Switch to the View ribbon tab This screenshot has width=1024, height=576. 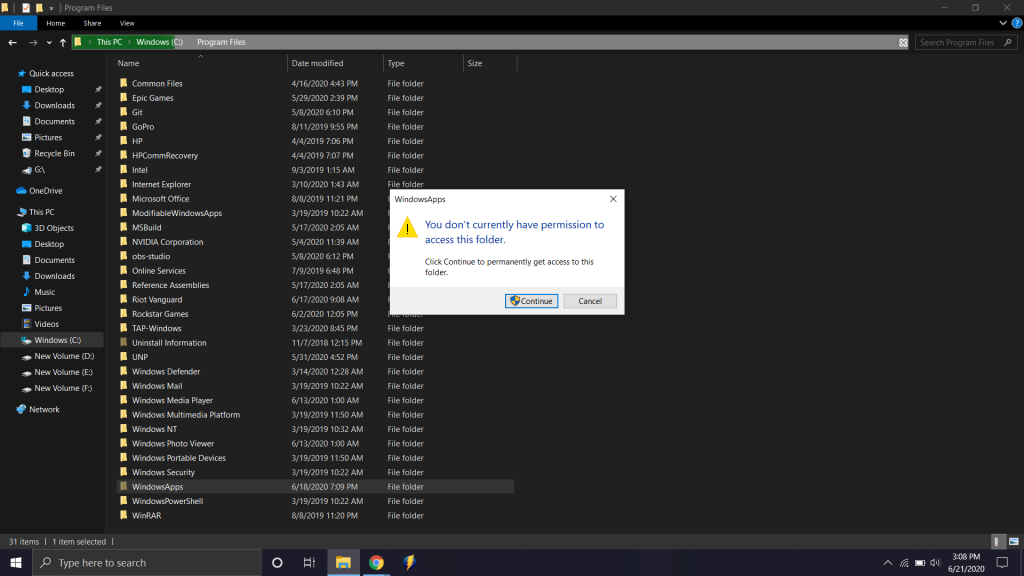click(x=127, y=23)
